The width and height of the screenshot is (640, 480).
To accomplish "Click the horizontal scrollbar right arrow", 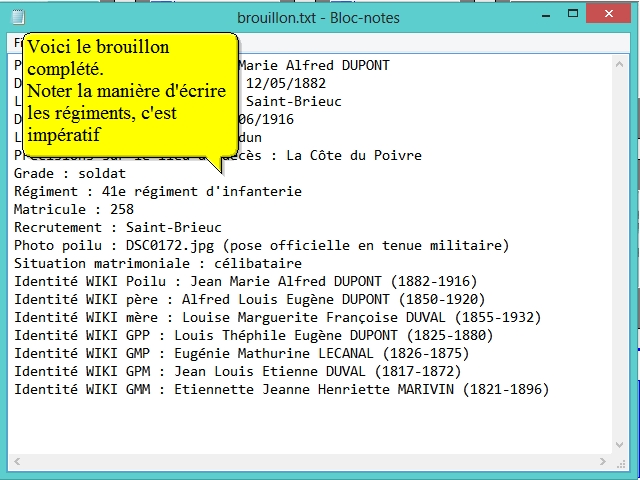I will [x=604, y=463].
